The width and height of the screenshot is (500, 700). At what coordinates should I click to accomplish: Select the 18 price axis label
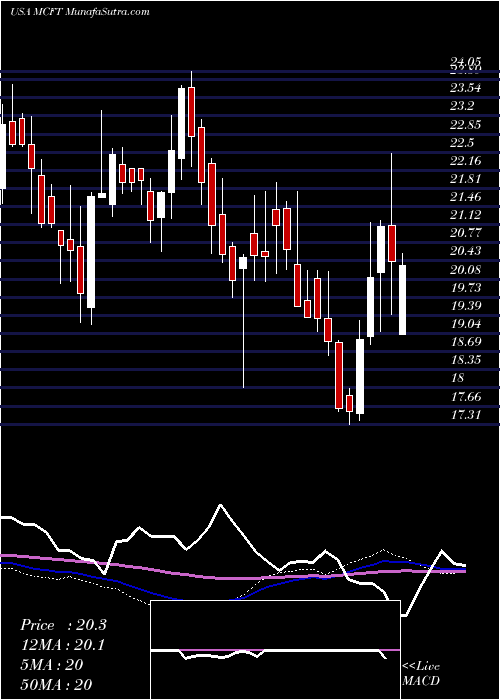[x=458, y=379]
